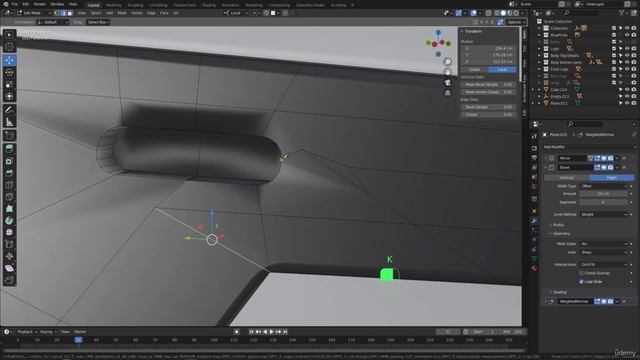Screen dimensions: 640x360
Task: Toggle WeightedNormal modifier render visibility
Action: coord(610,302)
